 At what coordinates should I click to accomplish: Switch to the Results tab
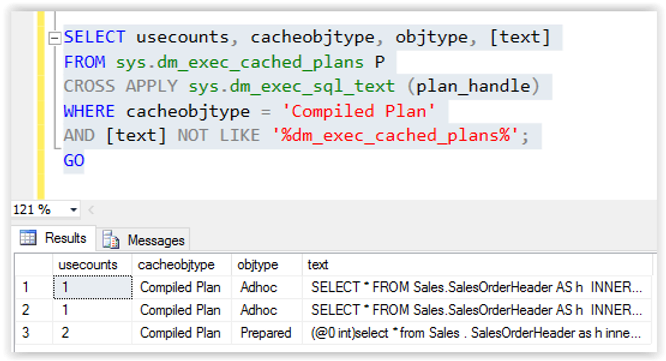tap(54, 238)
